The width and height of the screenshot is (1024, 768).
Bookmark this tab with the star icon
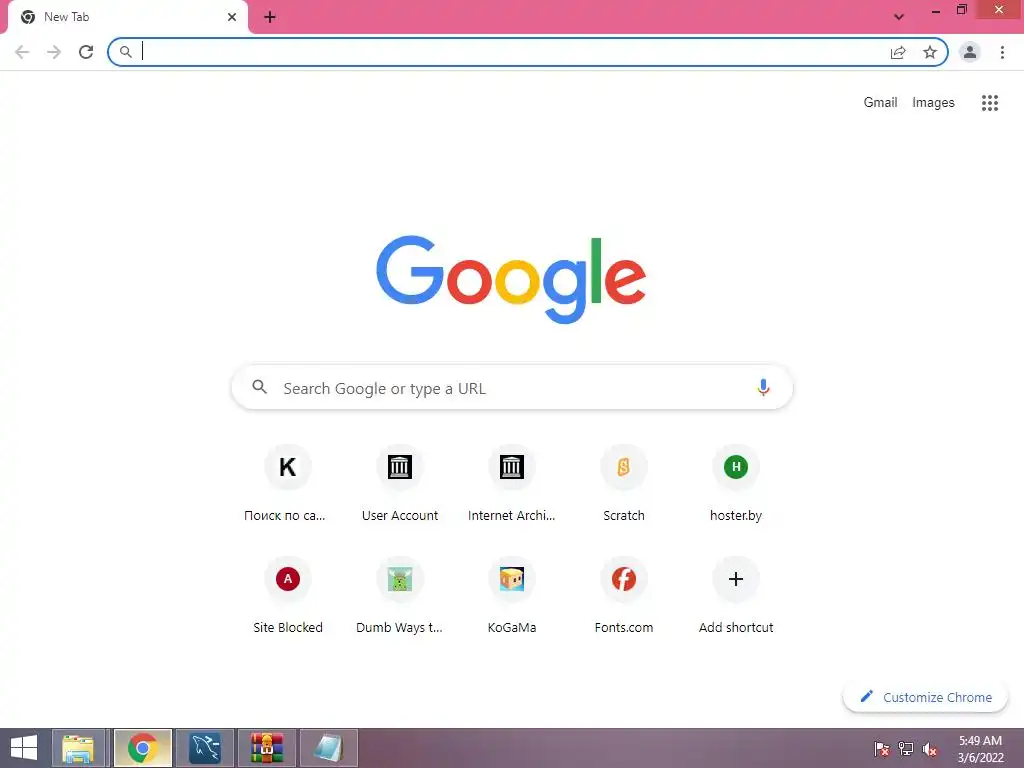pyautogui.click(x=930, y=52)
